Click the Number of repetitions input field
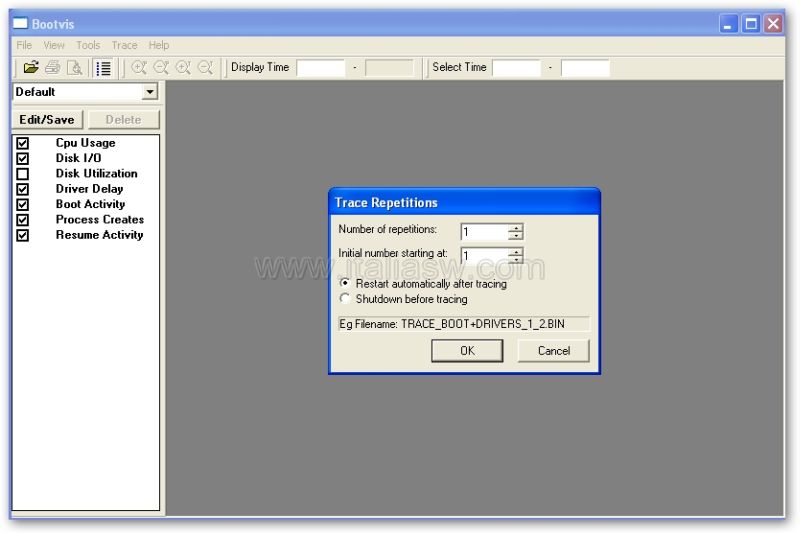Viewport: 800px width, 533px height. click(x=485, y=232)
